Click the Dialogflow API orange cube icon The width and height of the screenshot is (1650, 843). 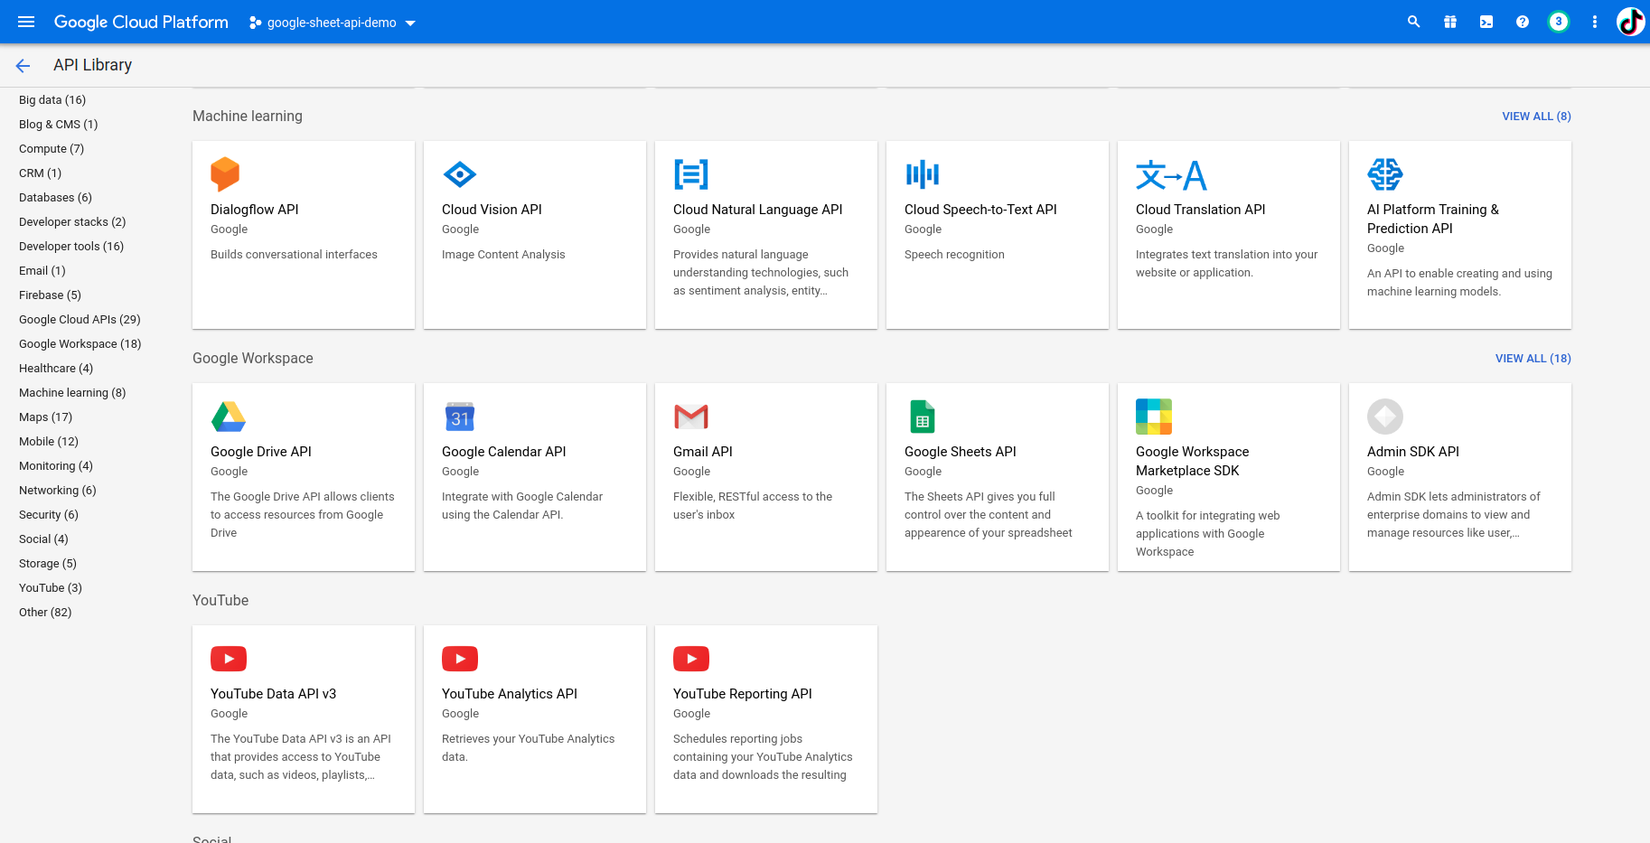click(x=225, y=174)
